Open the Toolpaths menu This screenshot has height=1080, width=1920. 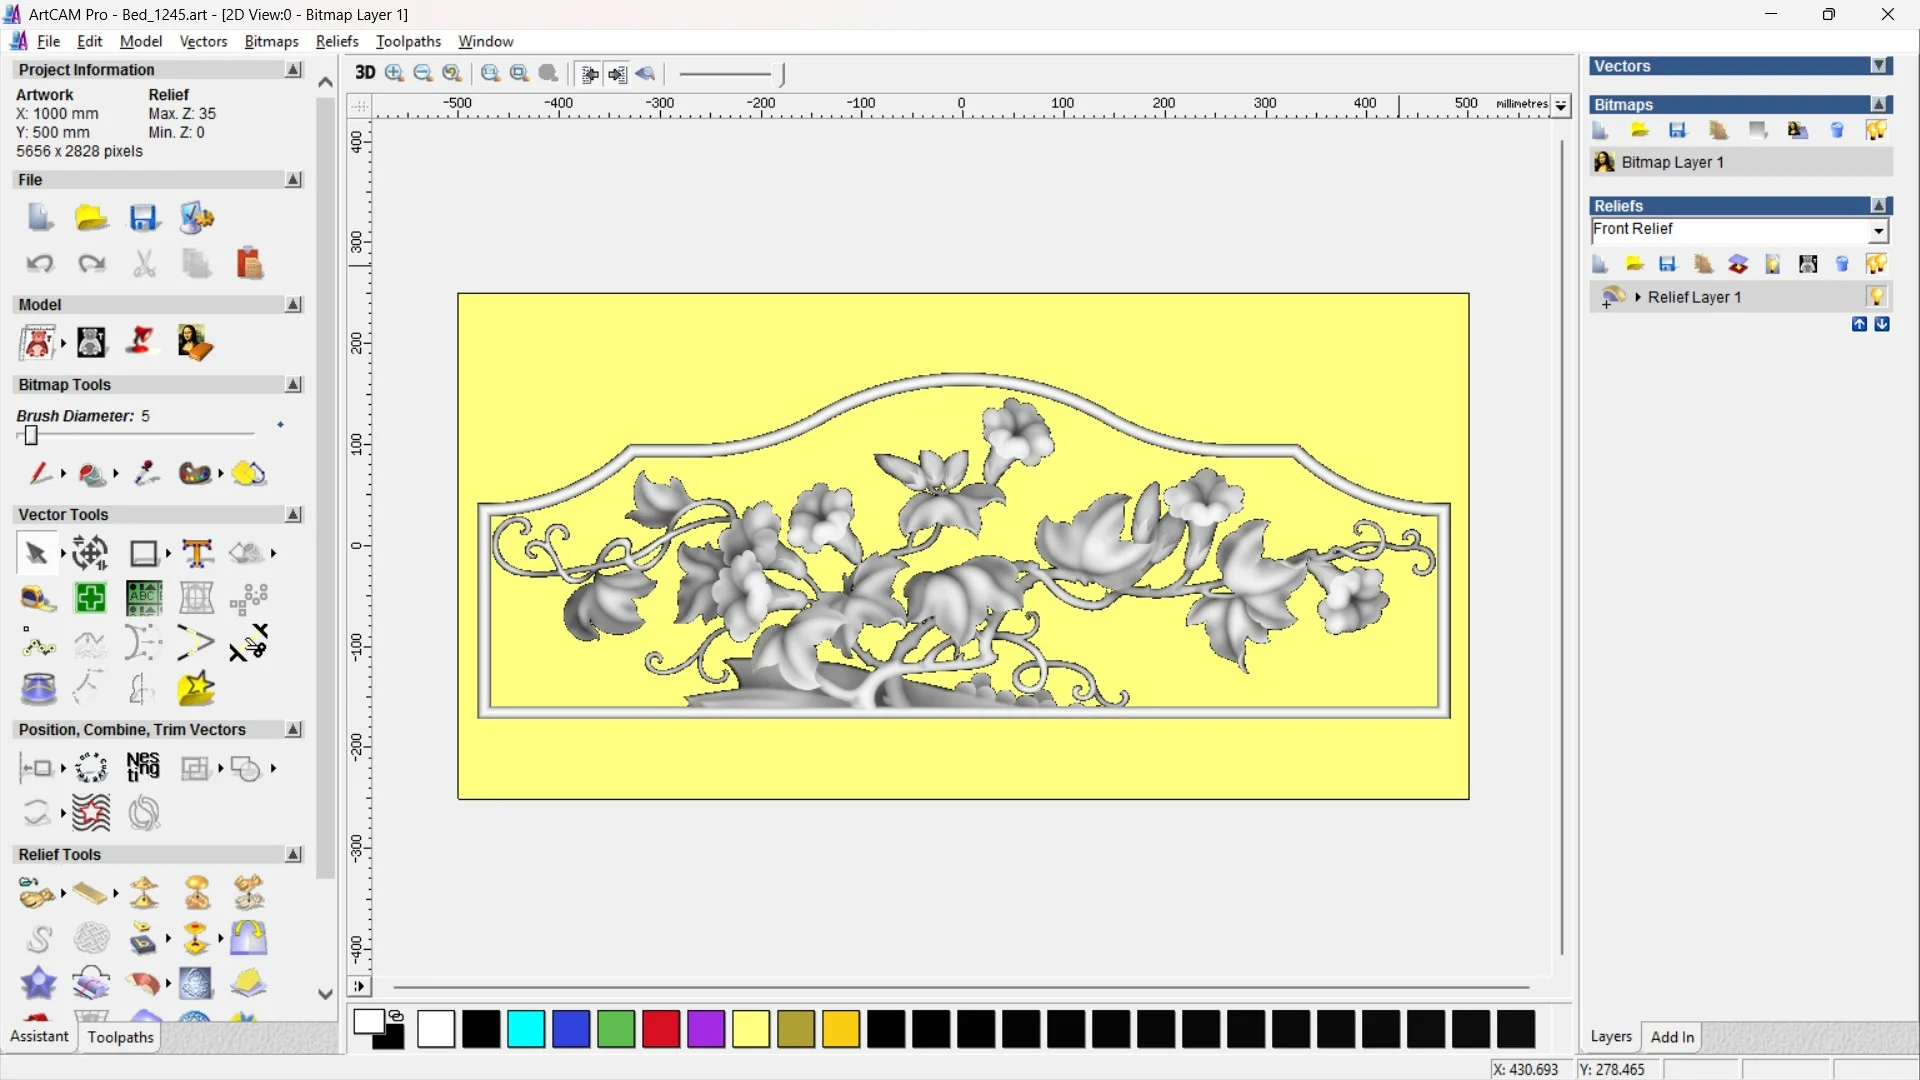tap(408, 41)
